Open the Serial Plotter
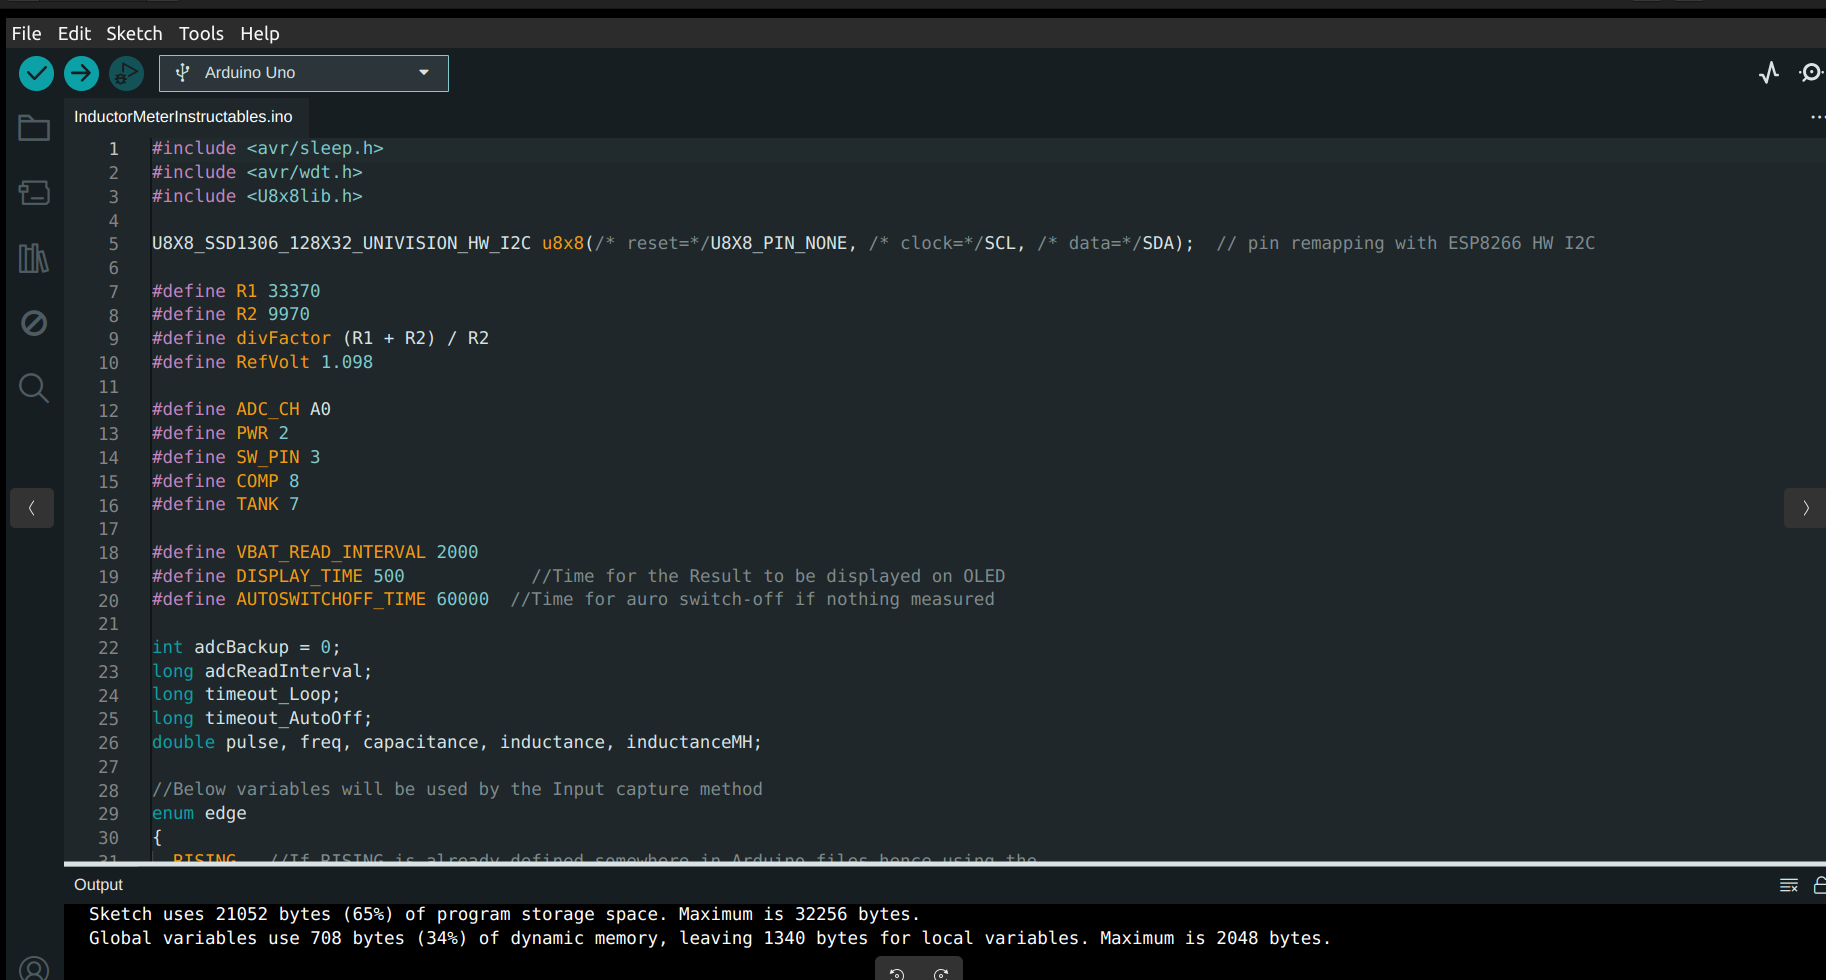 click(x=1769, y=73)
